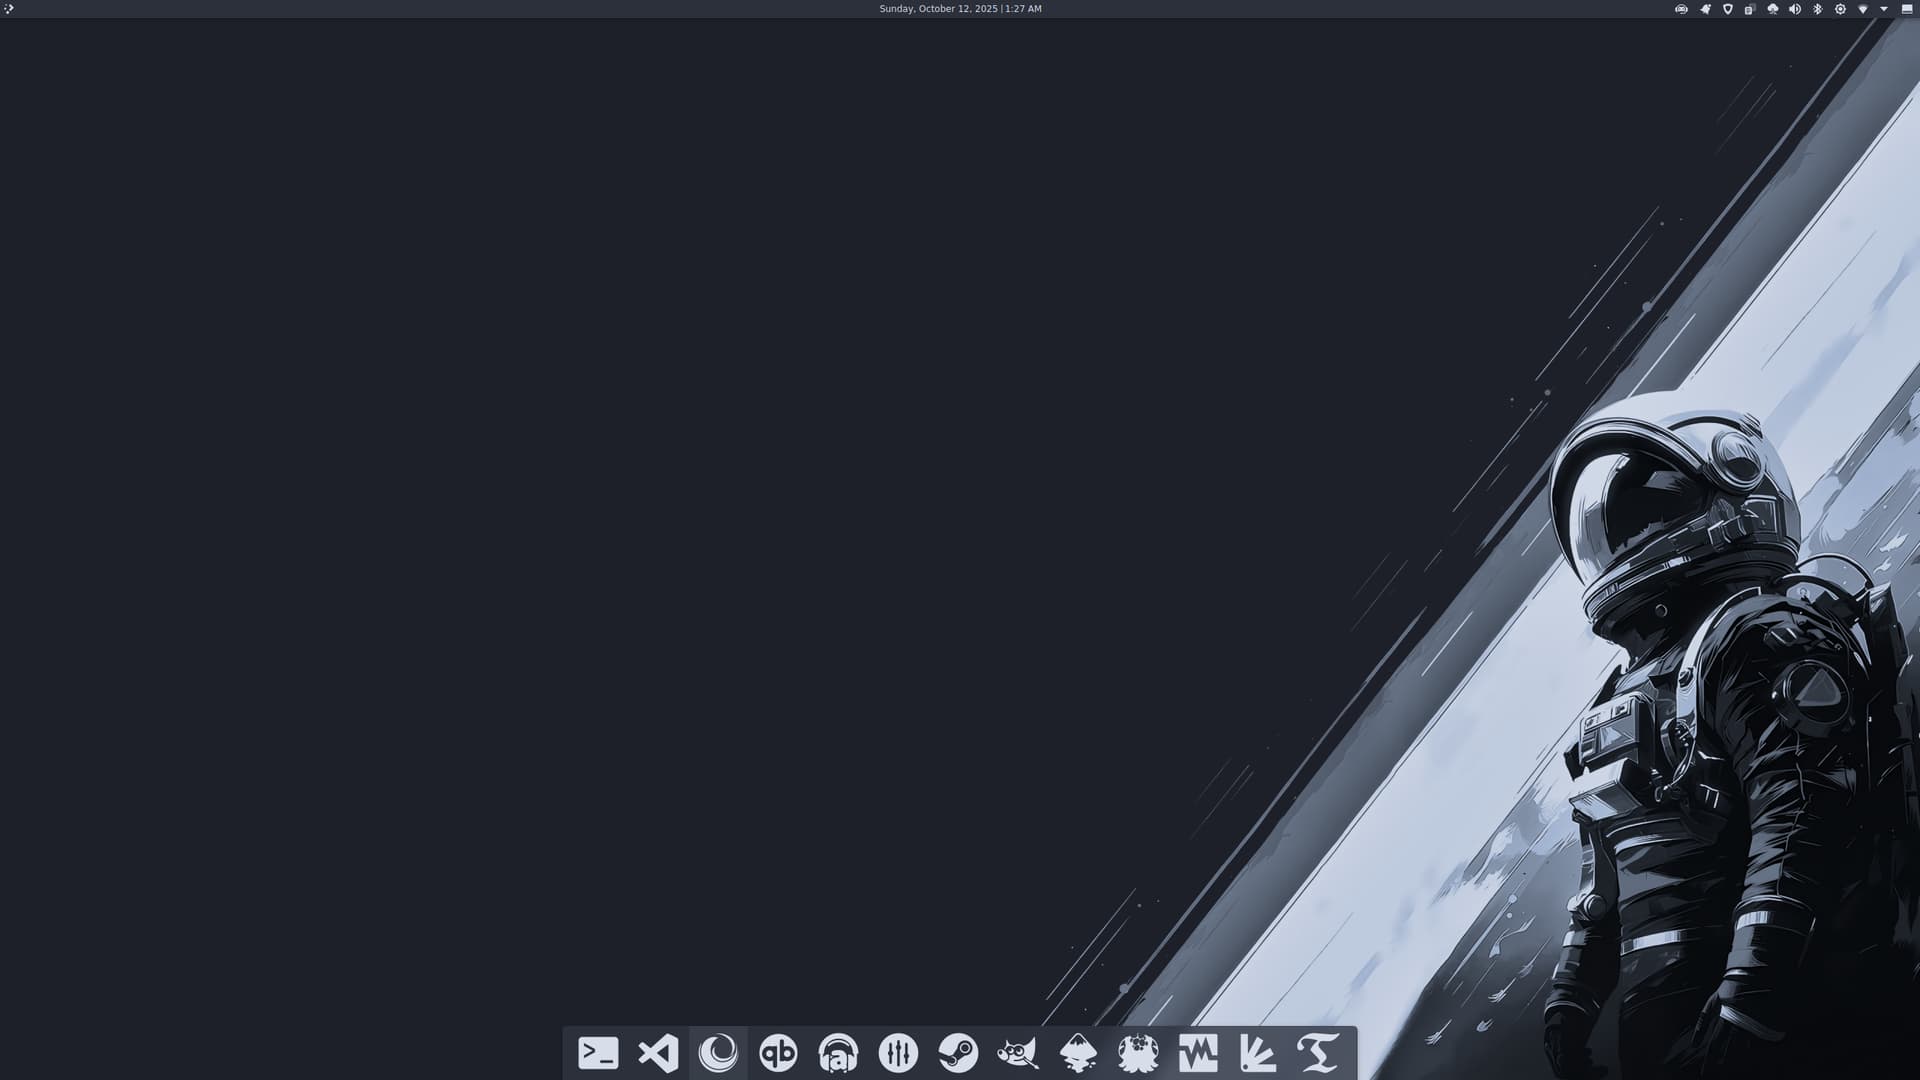Screen dimensions: 1920x1080
Task: Launch the radiating rays dock icon
Action: (1258, 1053)
